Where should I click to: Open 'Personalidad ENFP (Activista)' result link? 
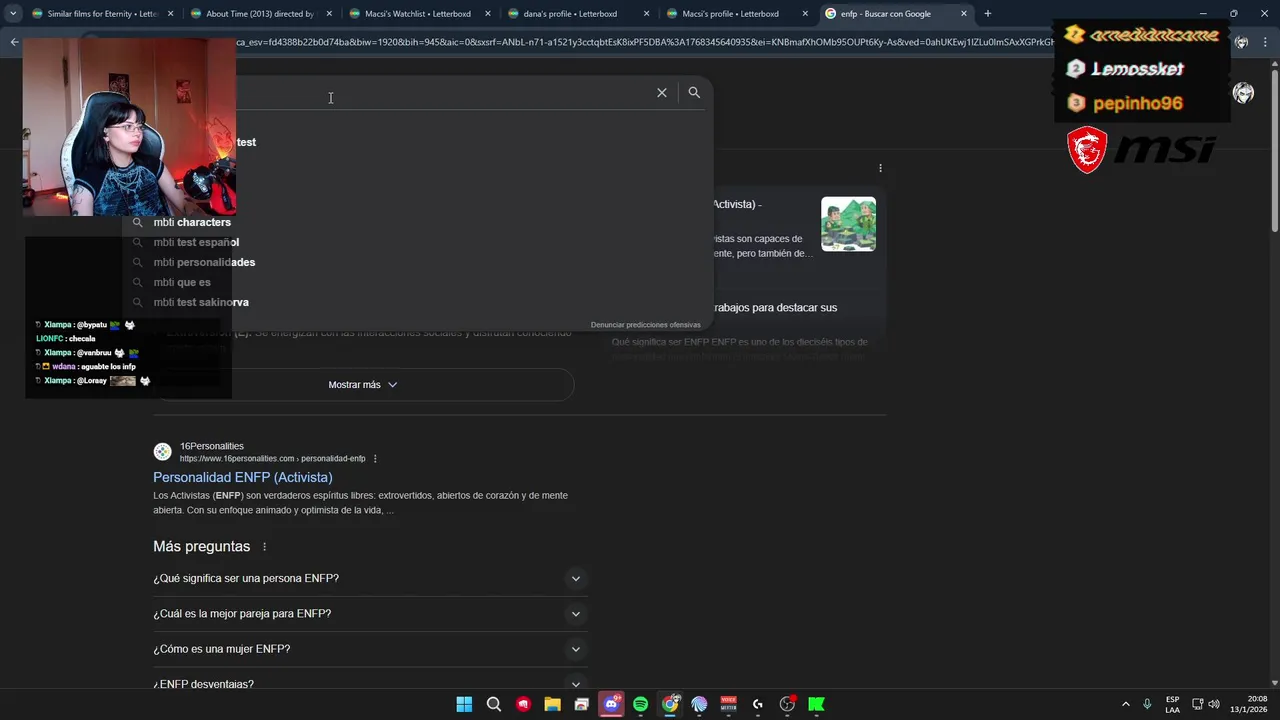point(243,477)
